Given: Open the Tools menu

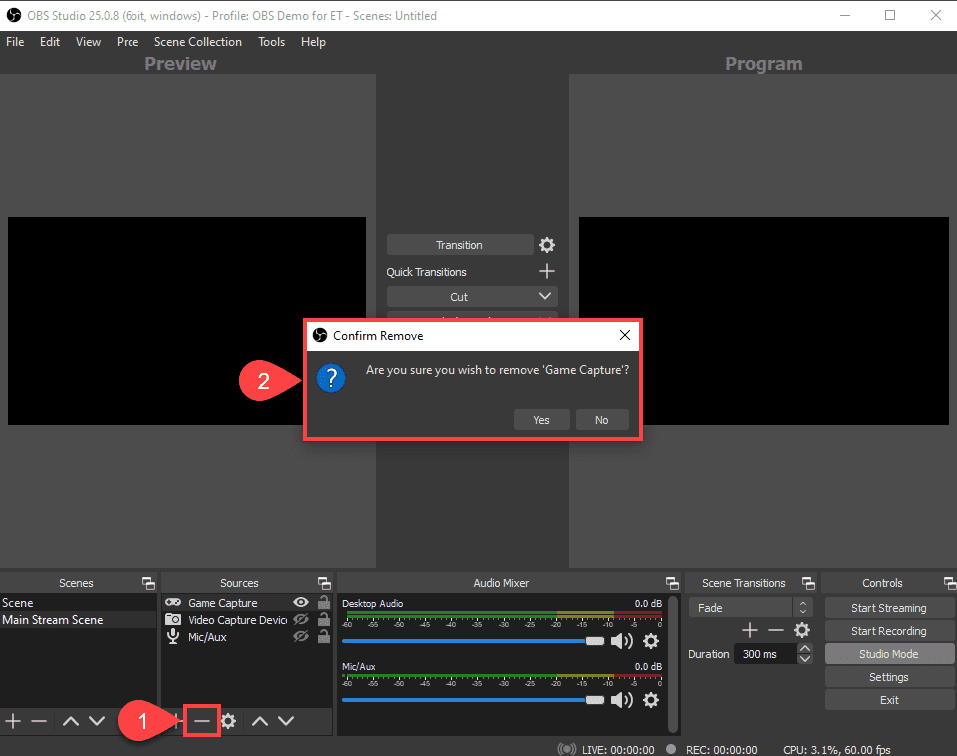Looking at the screenshot, I should 271,41.
